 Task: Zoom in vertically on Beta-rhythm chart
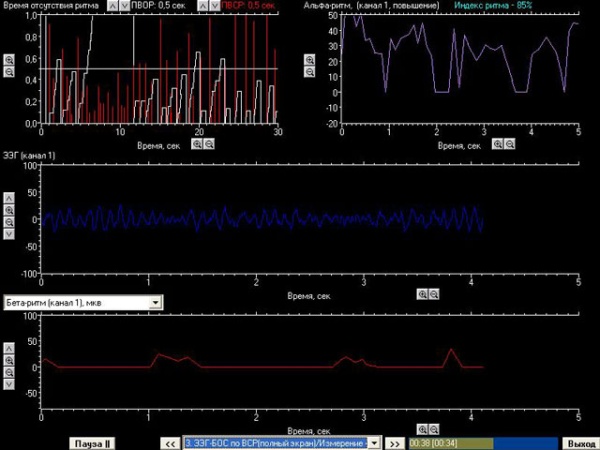pyautogui.click(x=10, y=360)
